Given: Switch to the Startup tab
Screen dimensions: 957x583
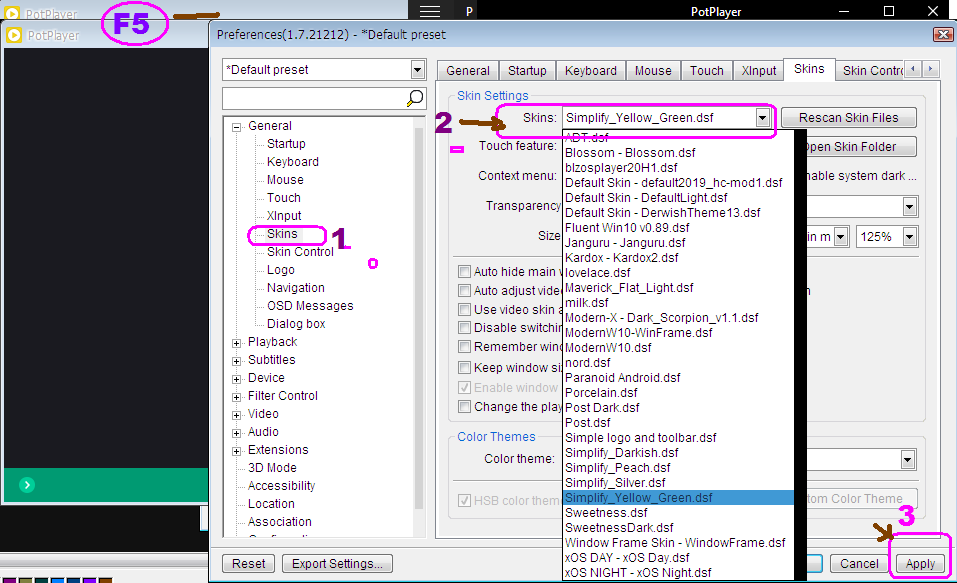Looking at the screenshot, I should click(x=527, y=71).
